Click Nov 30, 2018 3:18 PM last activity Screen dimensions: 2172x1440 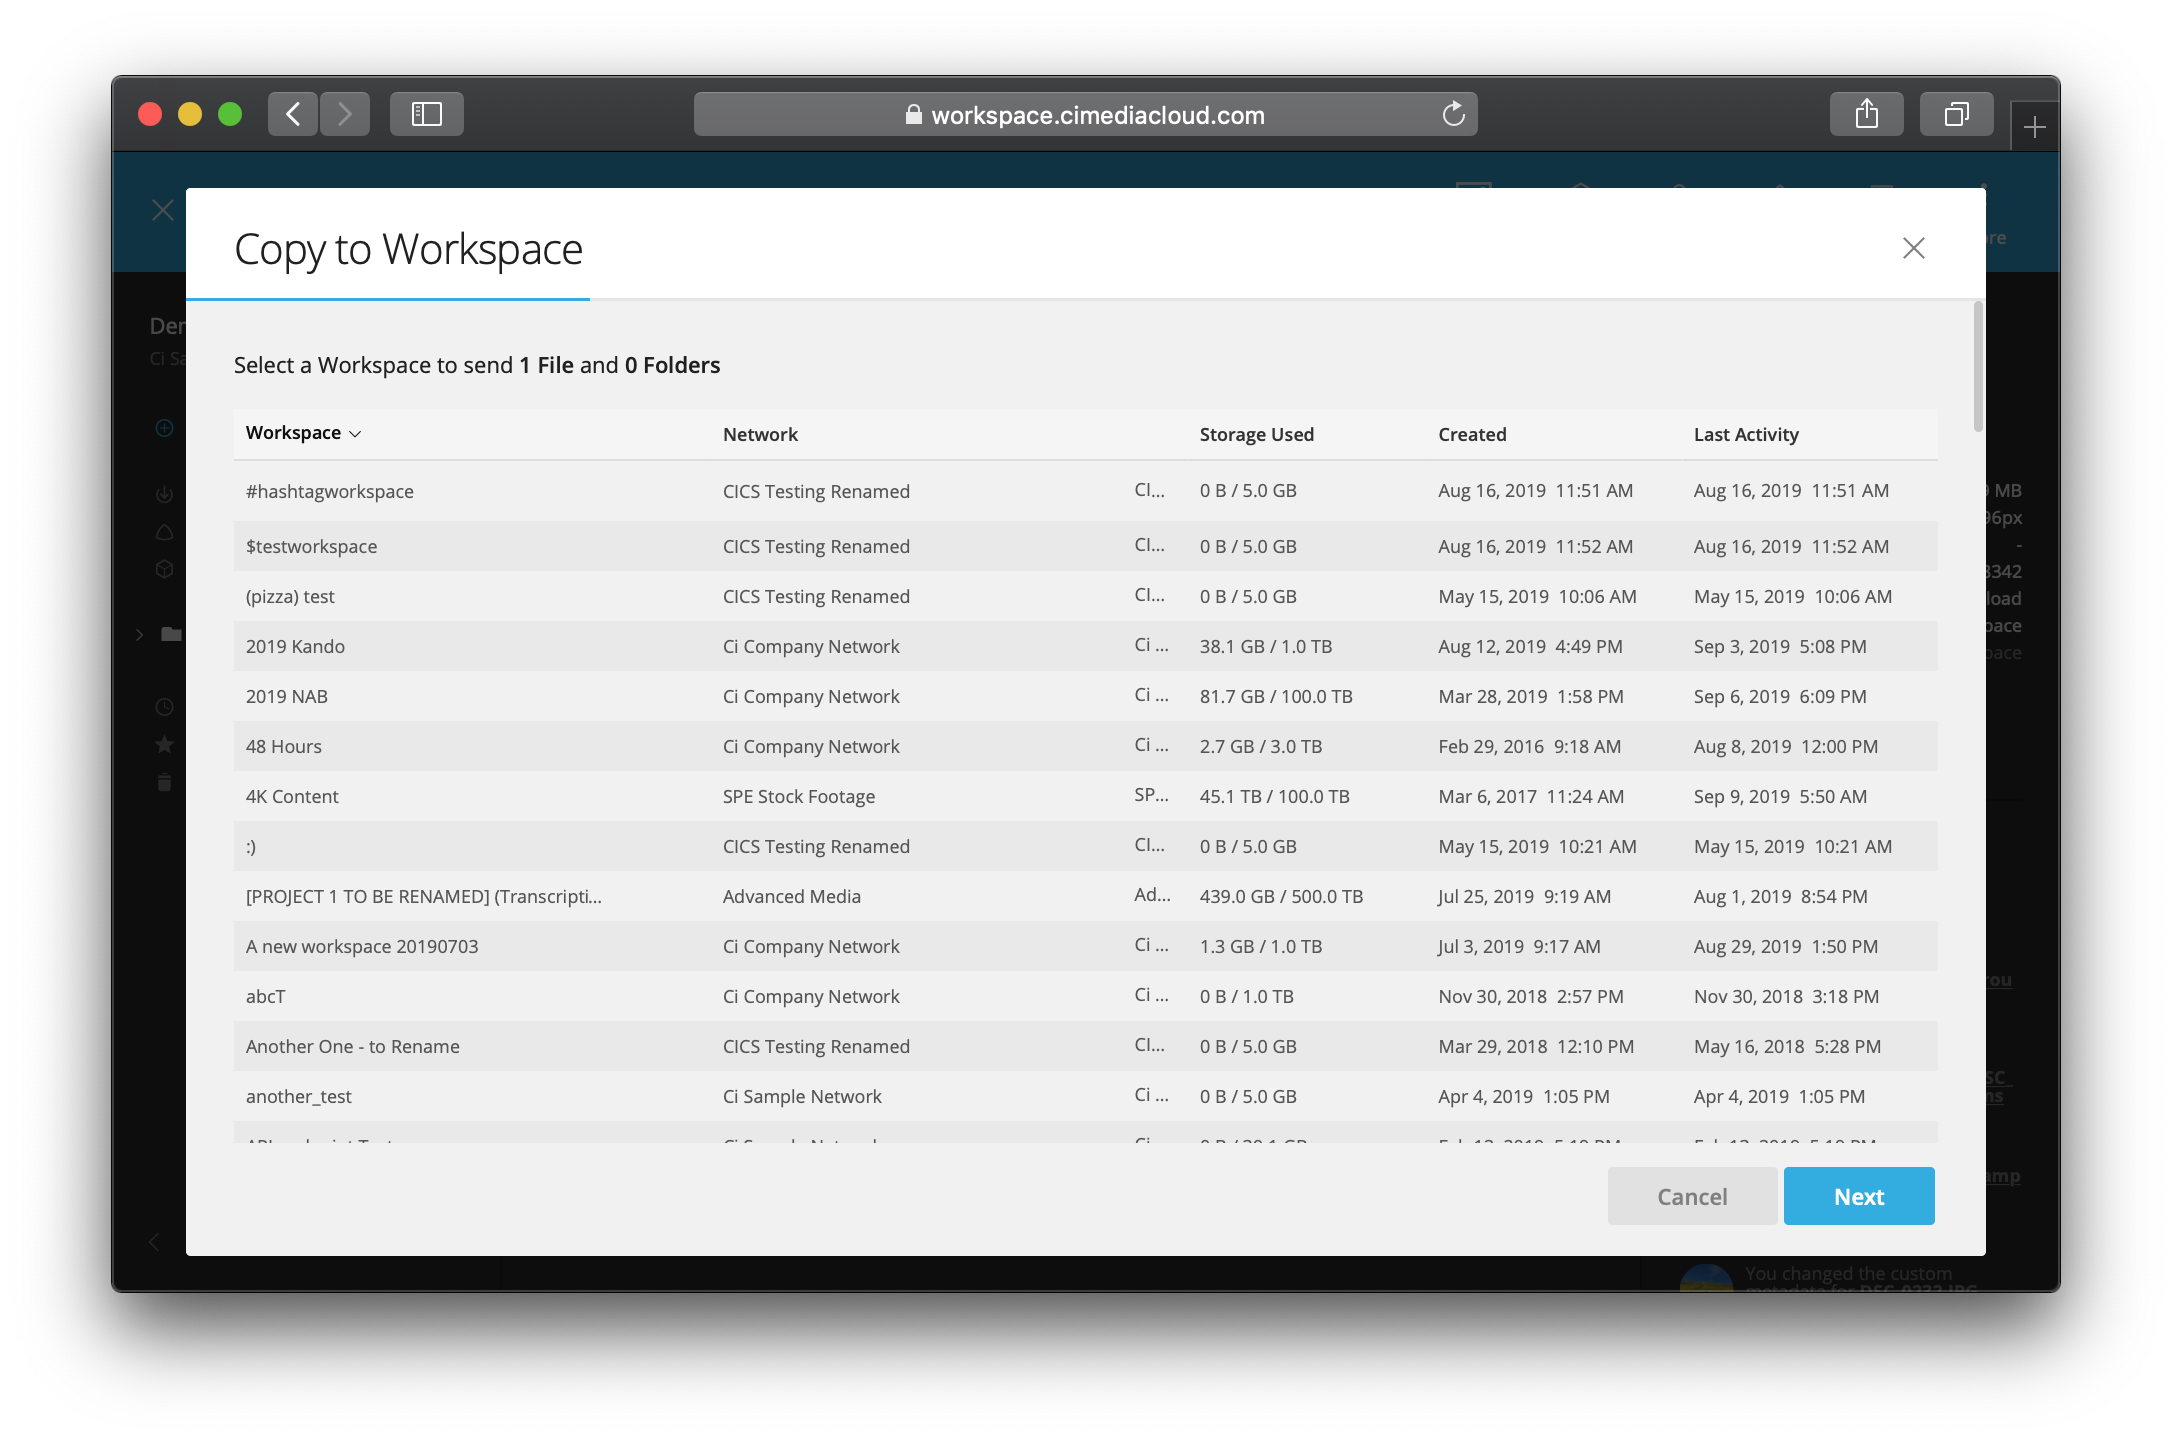1786,996
